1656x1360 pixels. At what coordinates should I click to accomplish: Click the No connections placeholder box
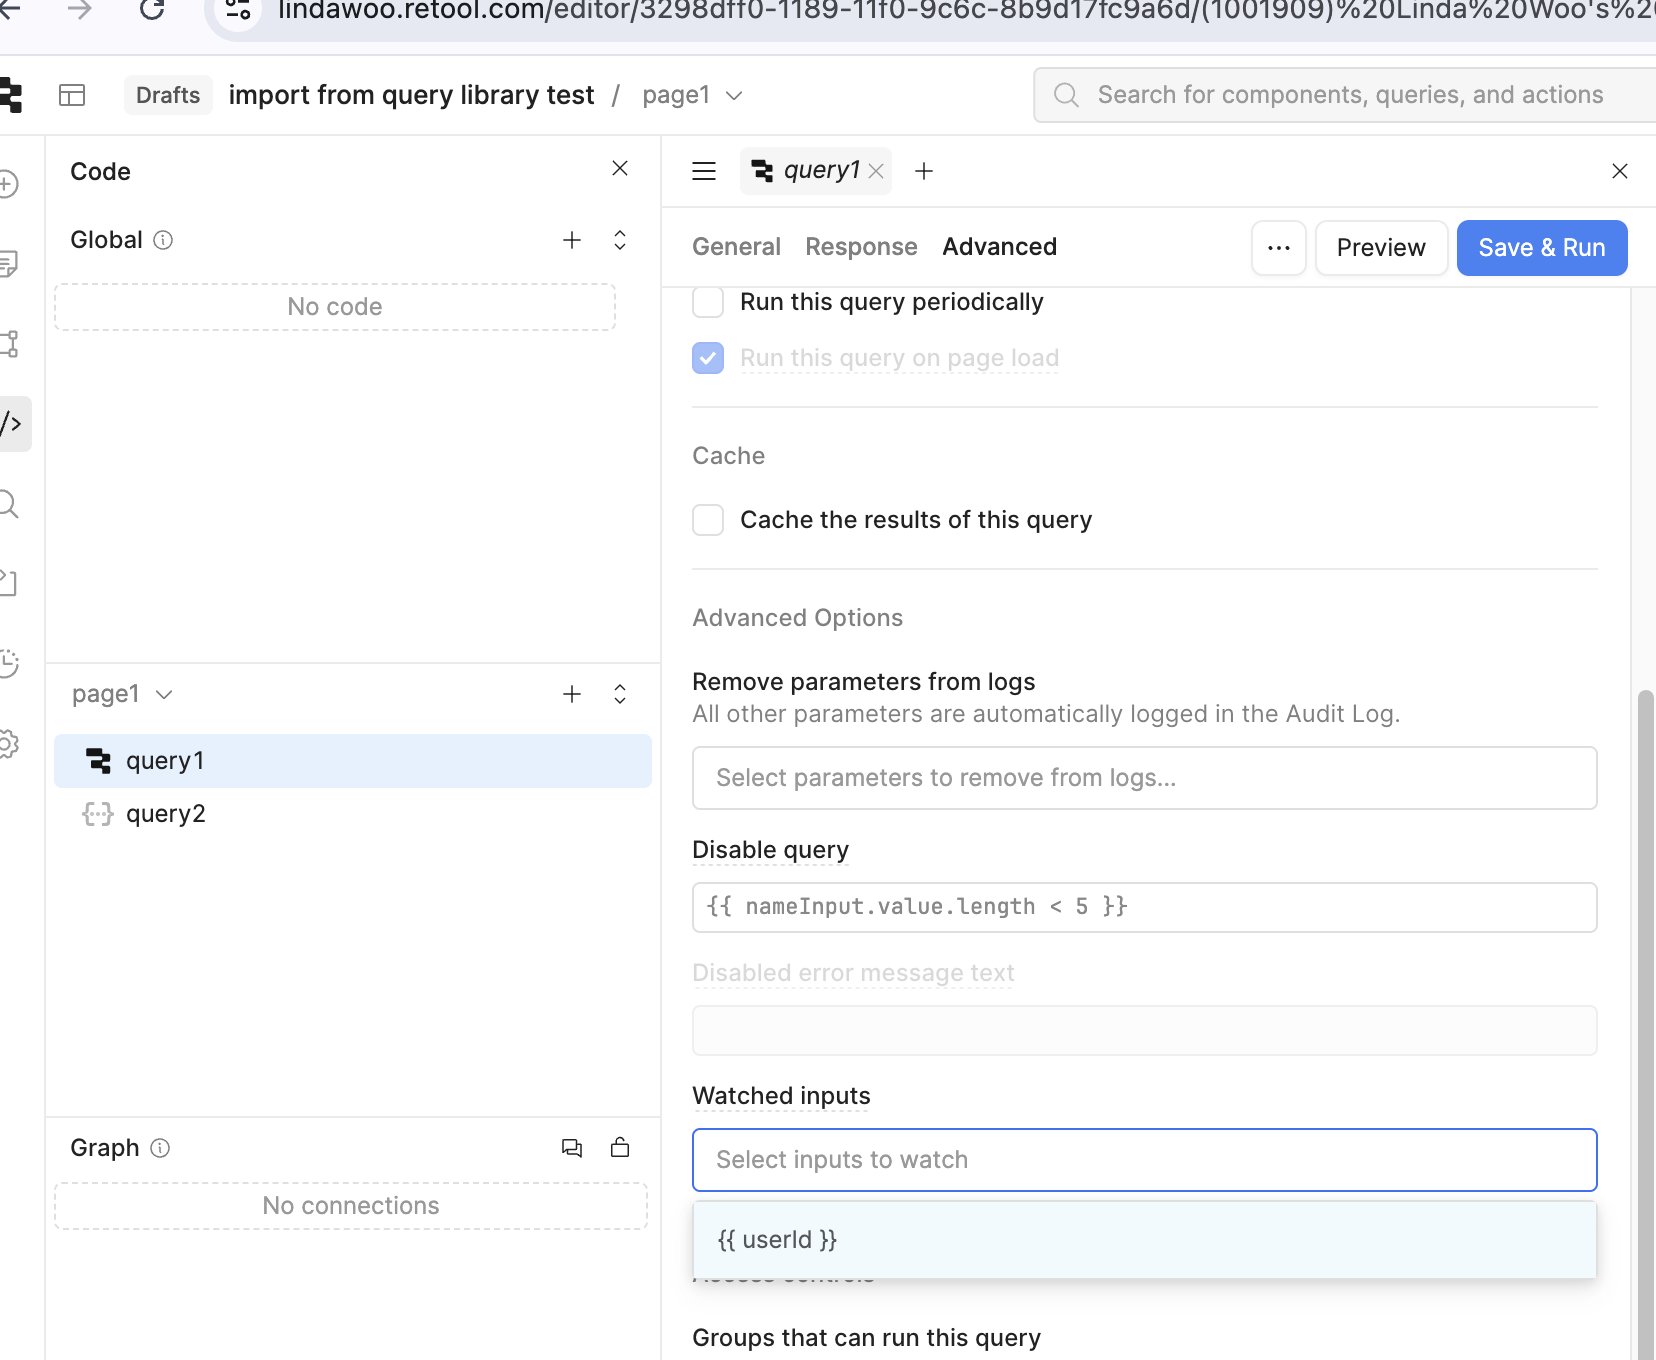point(351,1206)
